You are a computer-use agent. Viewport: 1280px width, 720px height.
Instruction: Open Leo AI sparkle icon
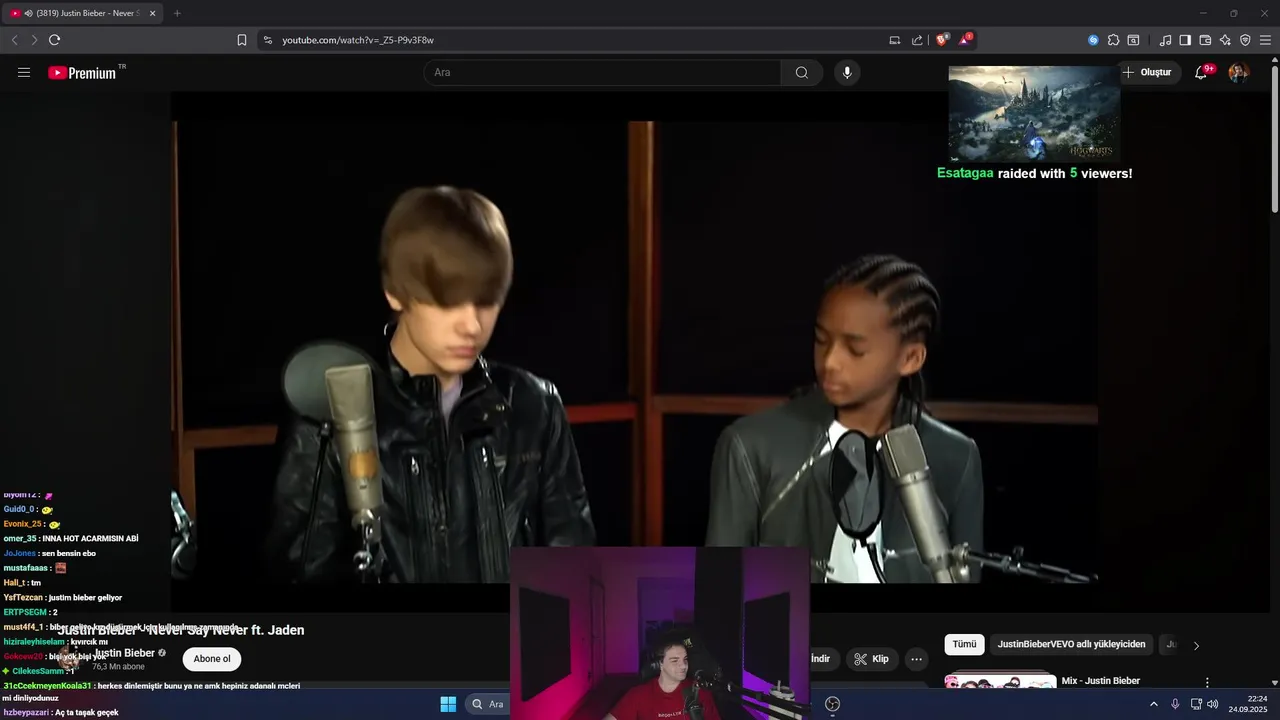coord(1225,40)
